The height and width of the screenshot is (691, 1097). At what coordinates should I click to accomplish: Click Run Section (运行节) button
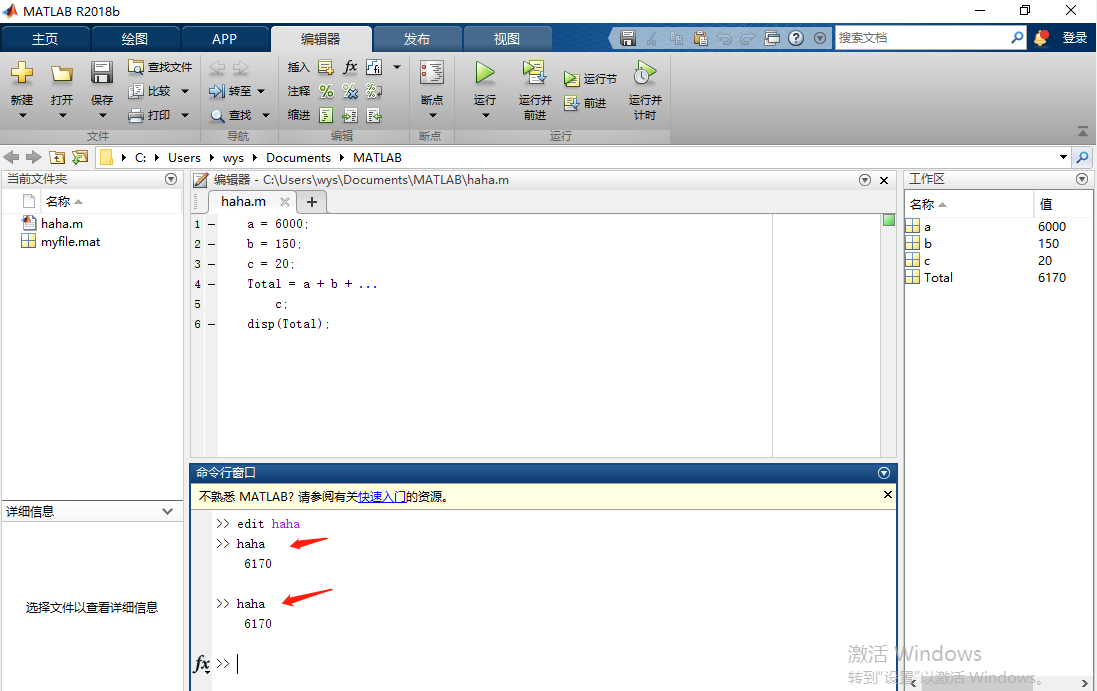(591, 79)
